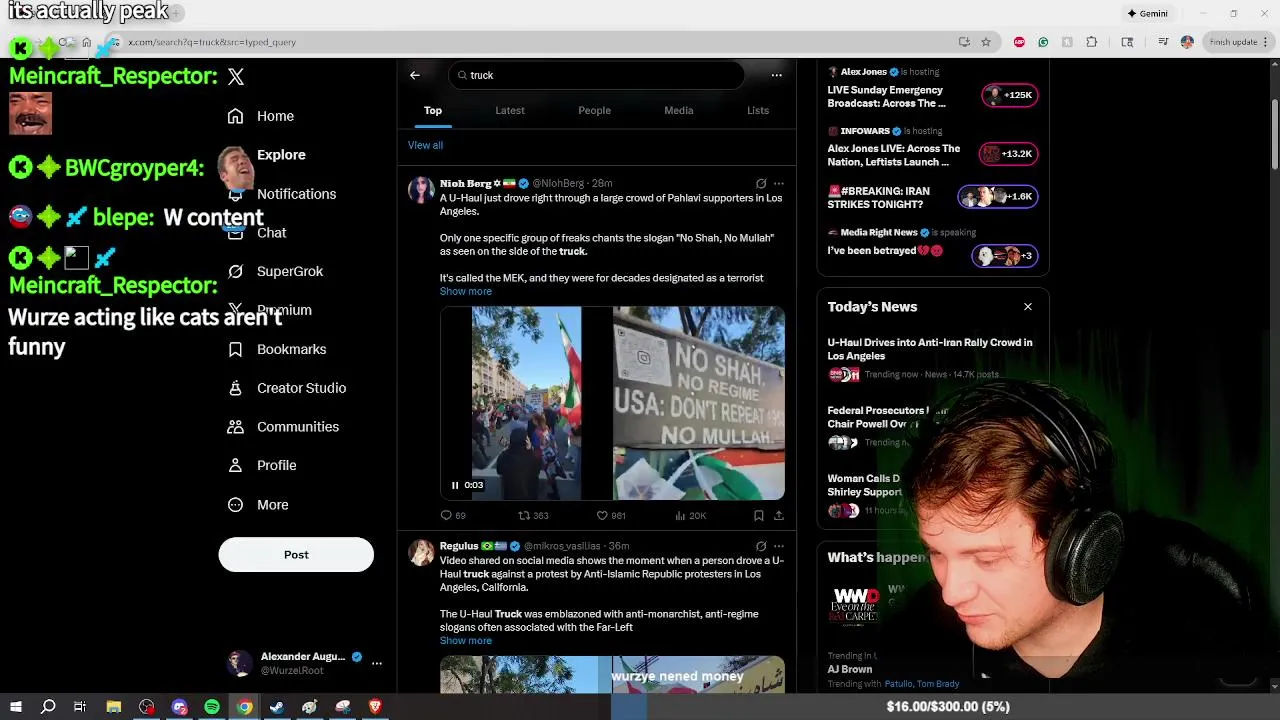
Task: Open the media controls icon in Chrome toolbar
Action: click(x=1163, y=42)
